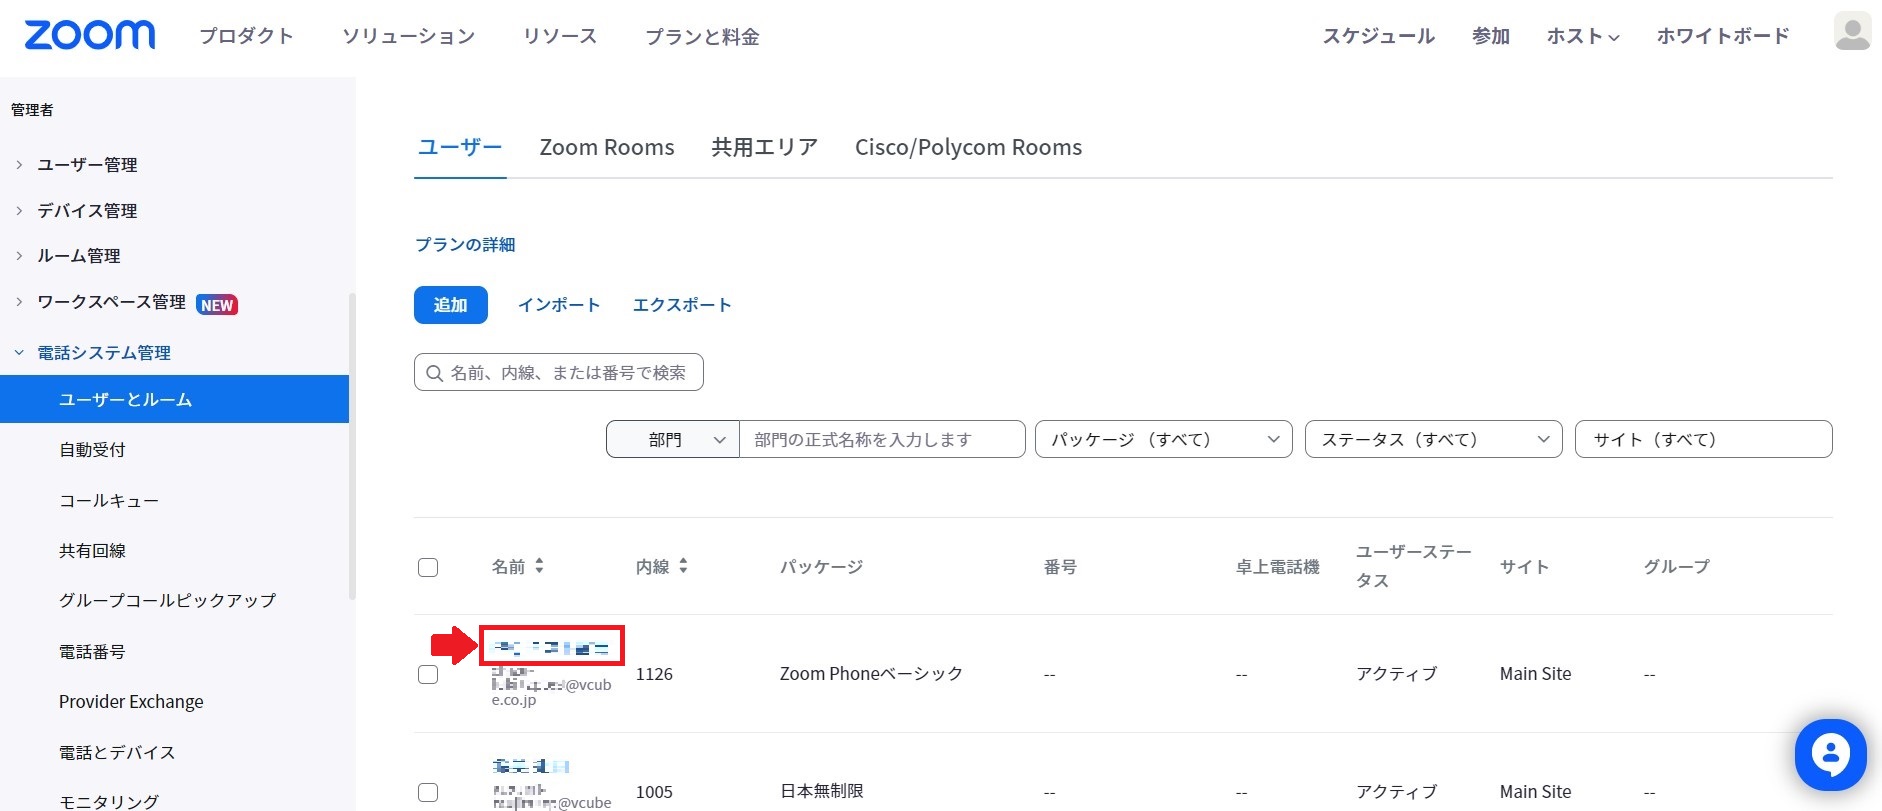Open the ホスト dropdown menu

point(1583,36)
